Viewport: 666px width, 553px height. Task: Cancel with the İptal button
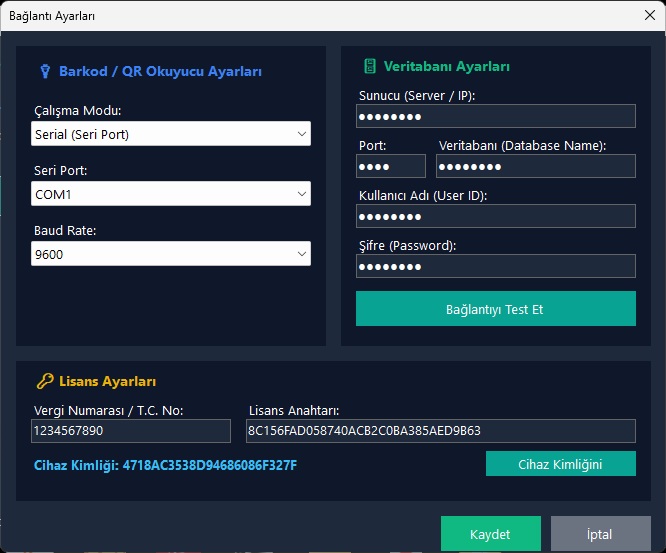[601, 534]
